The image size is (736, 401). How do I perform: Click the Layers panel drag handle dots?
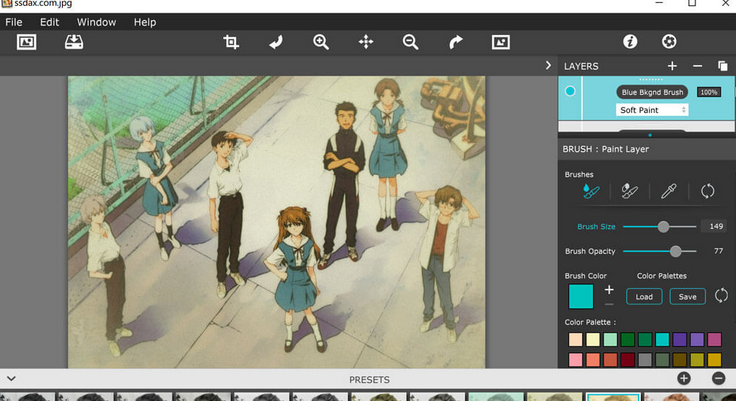651,79
